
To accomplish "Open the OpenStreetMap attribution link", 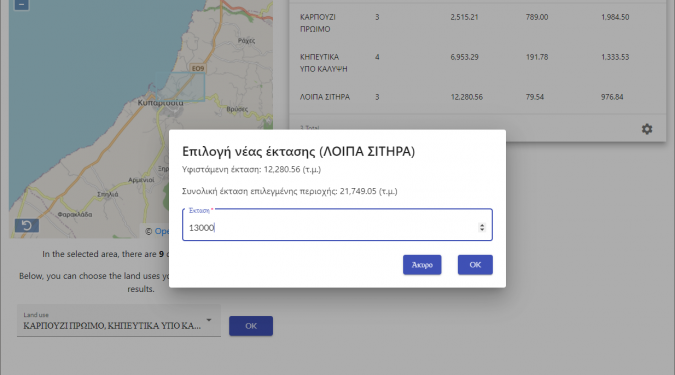I will (x=162, y=231).
